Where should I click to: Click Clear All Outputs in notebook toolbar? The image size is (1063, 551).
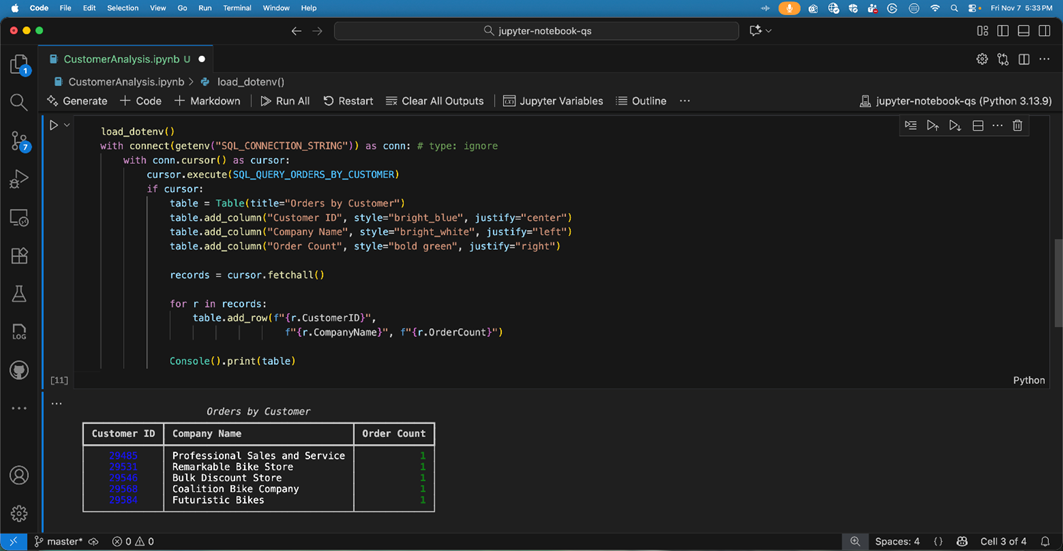[434, 101]
